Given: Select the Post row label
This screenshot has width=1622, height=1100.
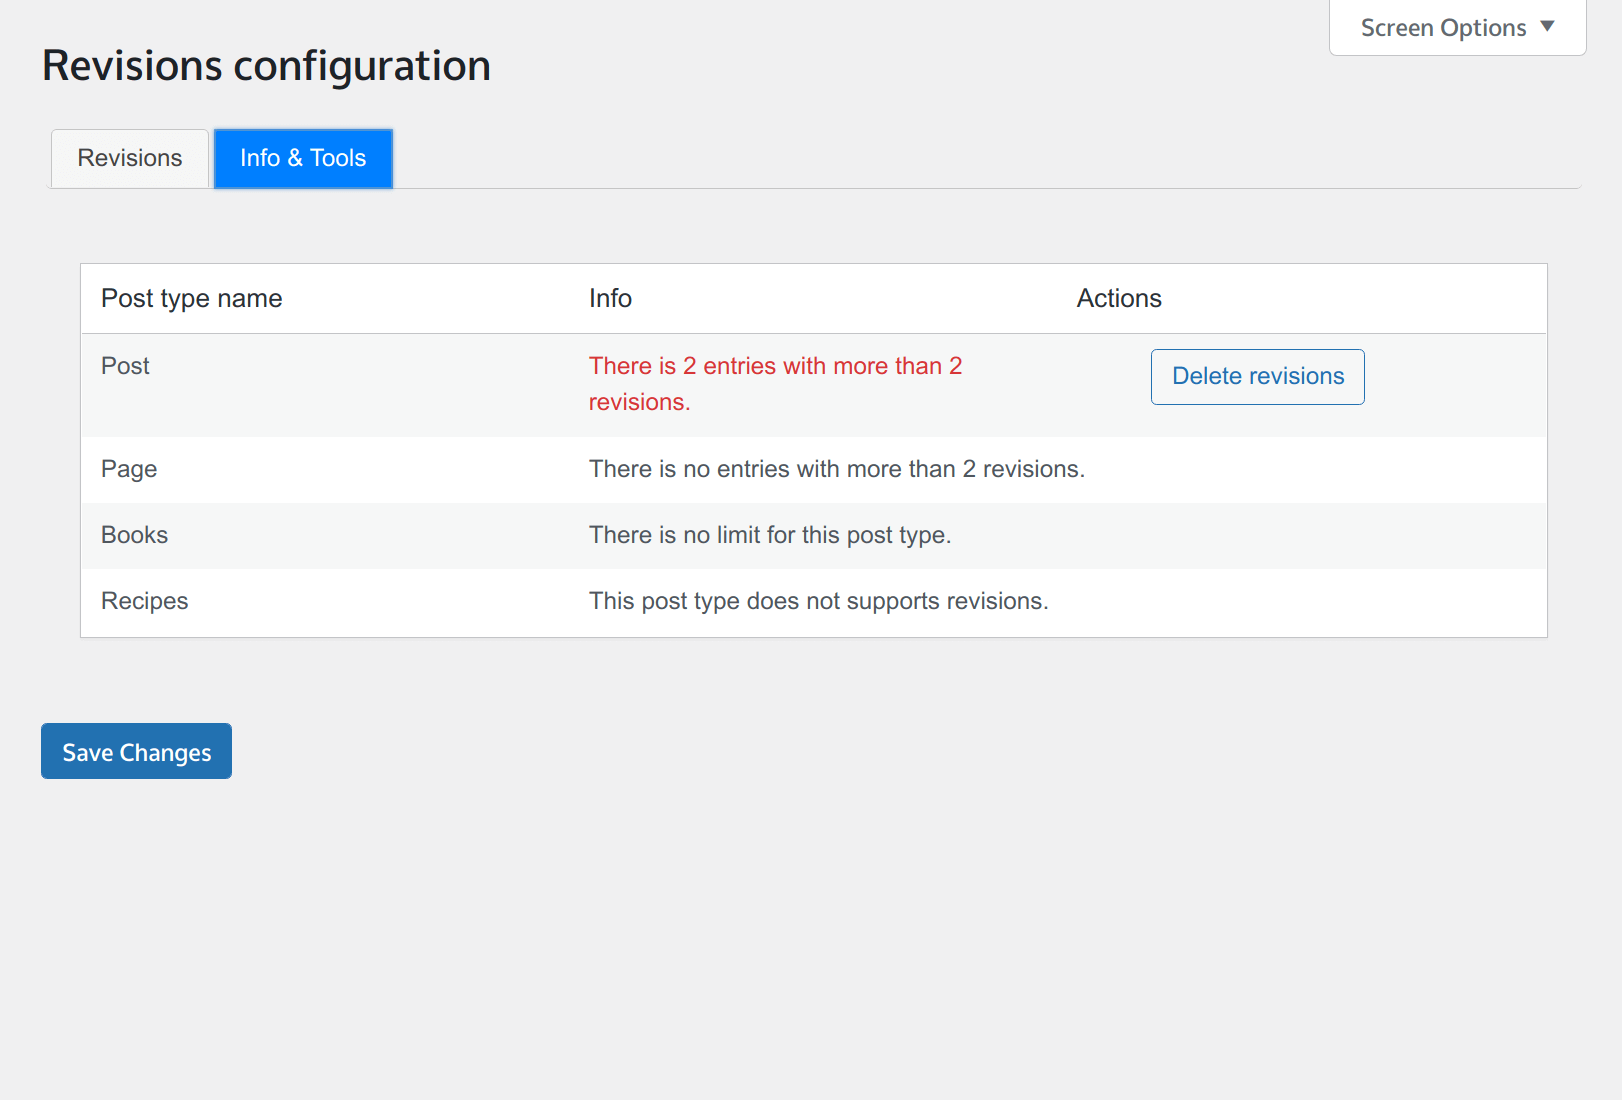Looking at the screenshot, I should coord(125,366).
